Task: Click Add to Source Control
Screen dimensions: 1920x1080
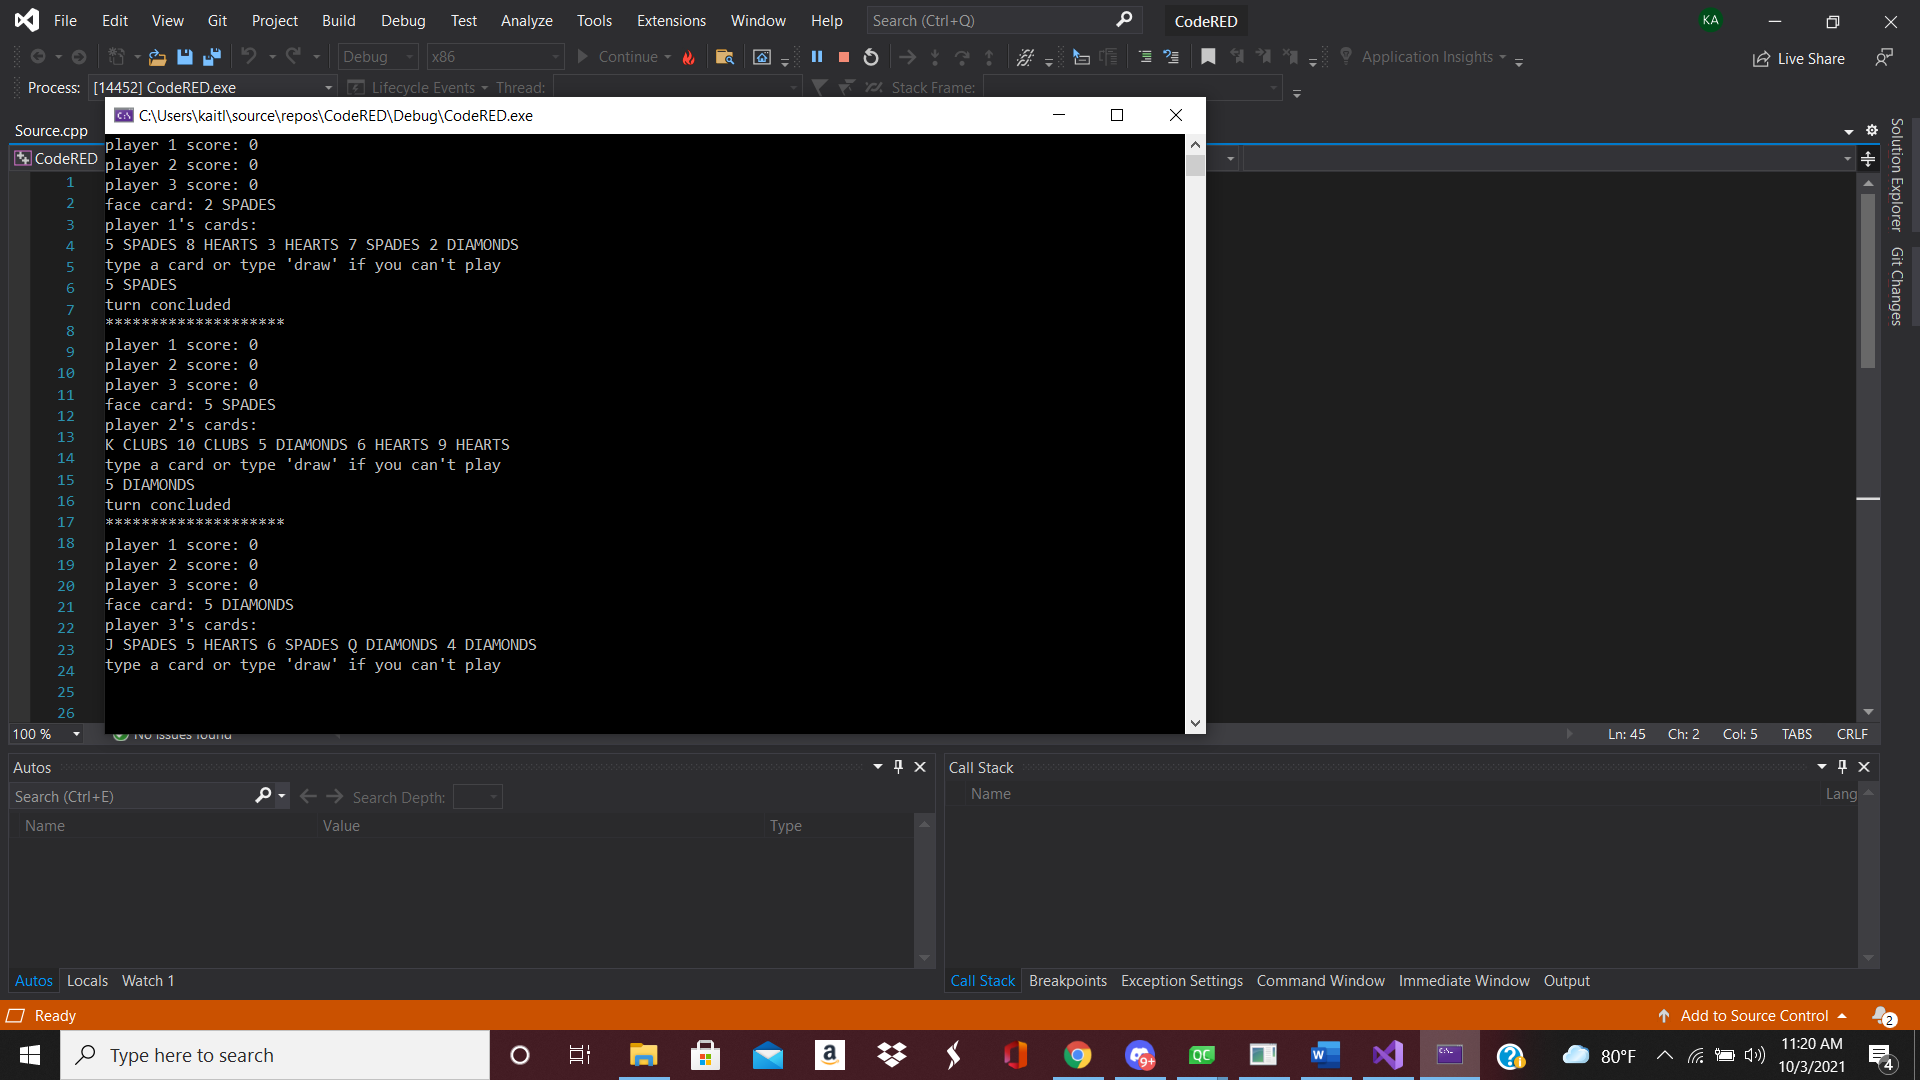Action: [1754, 1016]
